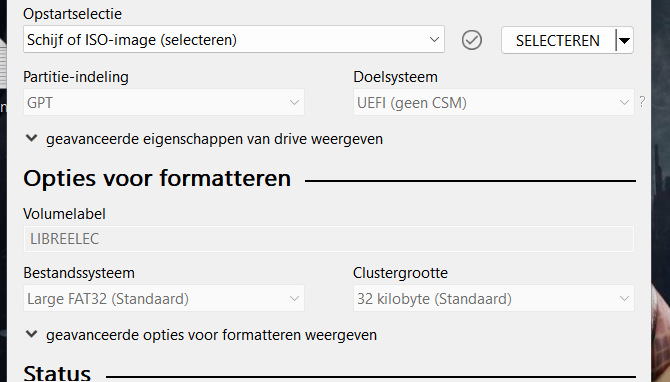Screen dimensions: 670x382
Task: Expand advanced format options chevron
Action: coord(32,334)
